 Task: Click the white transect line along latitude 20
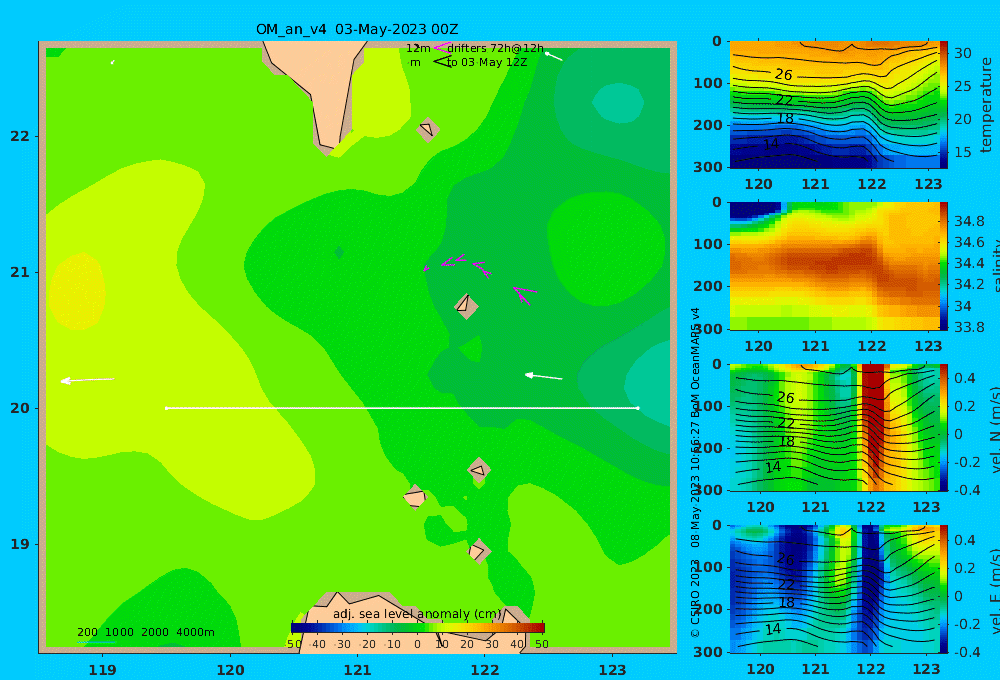point(402,408)
